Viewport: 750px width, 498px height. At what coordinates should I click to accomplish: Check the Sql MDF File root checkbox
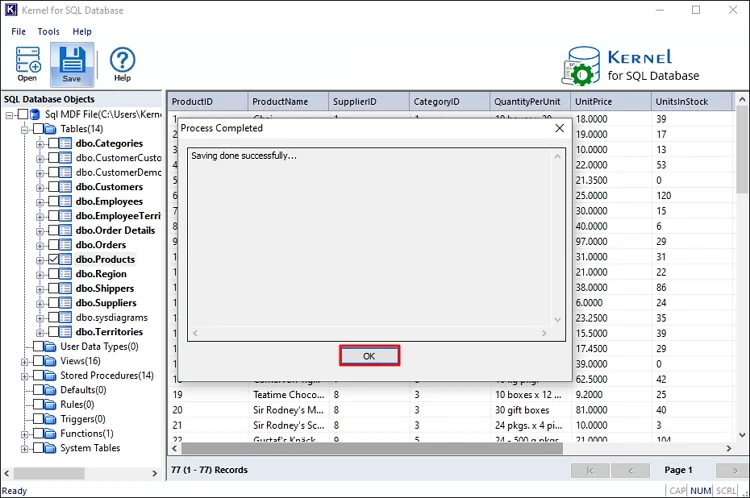23,114
